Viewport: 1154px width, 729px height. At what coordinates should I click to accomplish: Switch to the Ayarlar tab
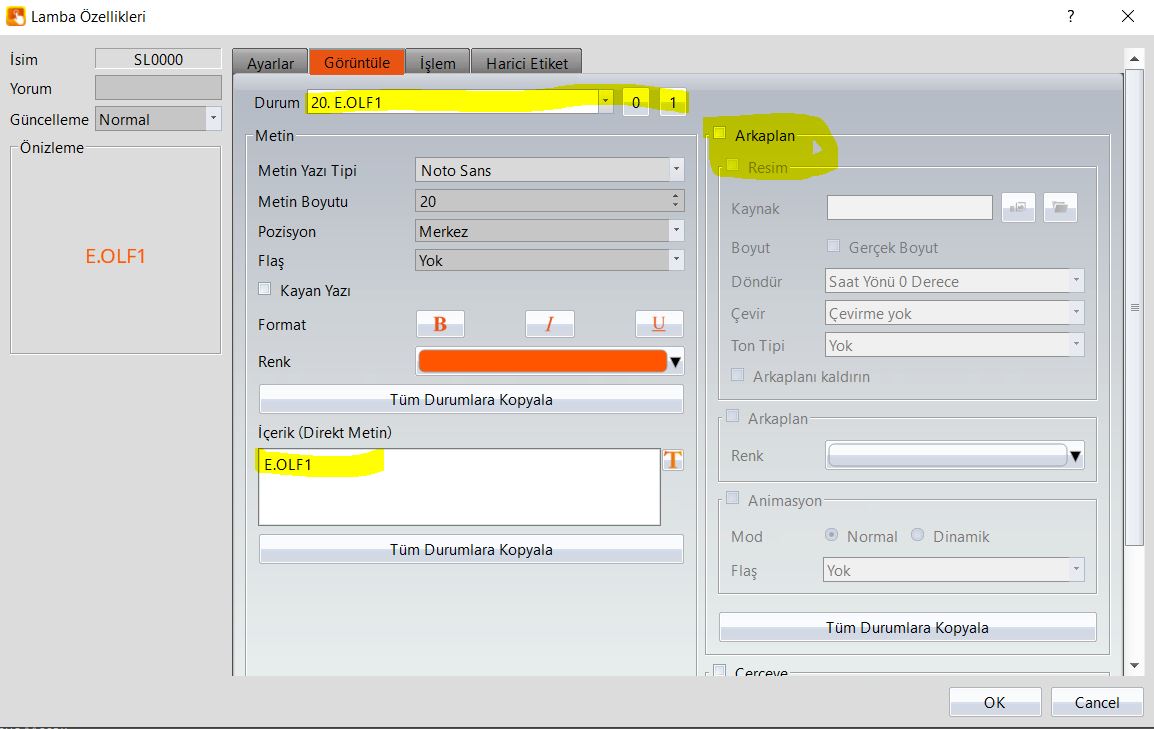click(270, 63)
